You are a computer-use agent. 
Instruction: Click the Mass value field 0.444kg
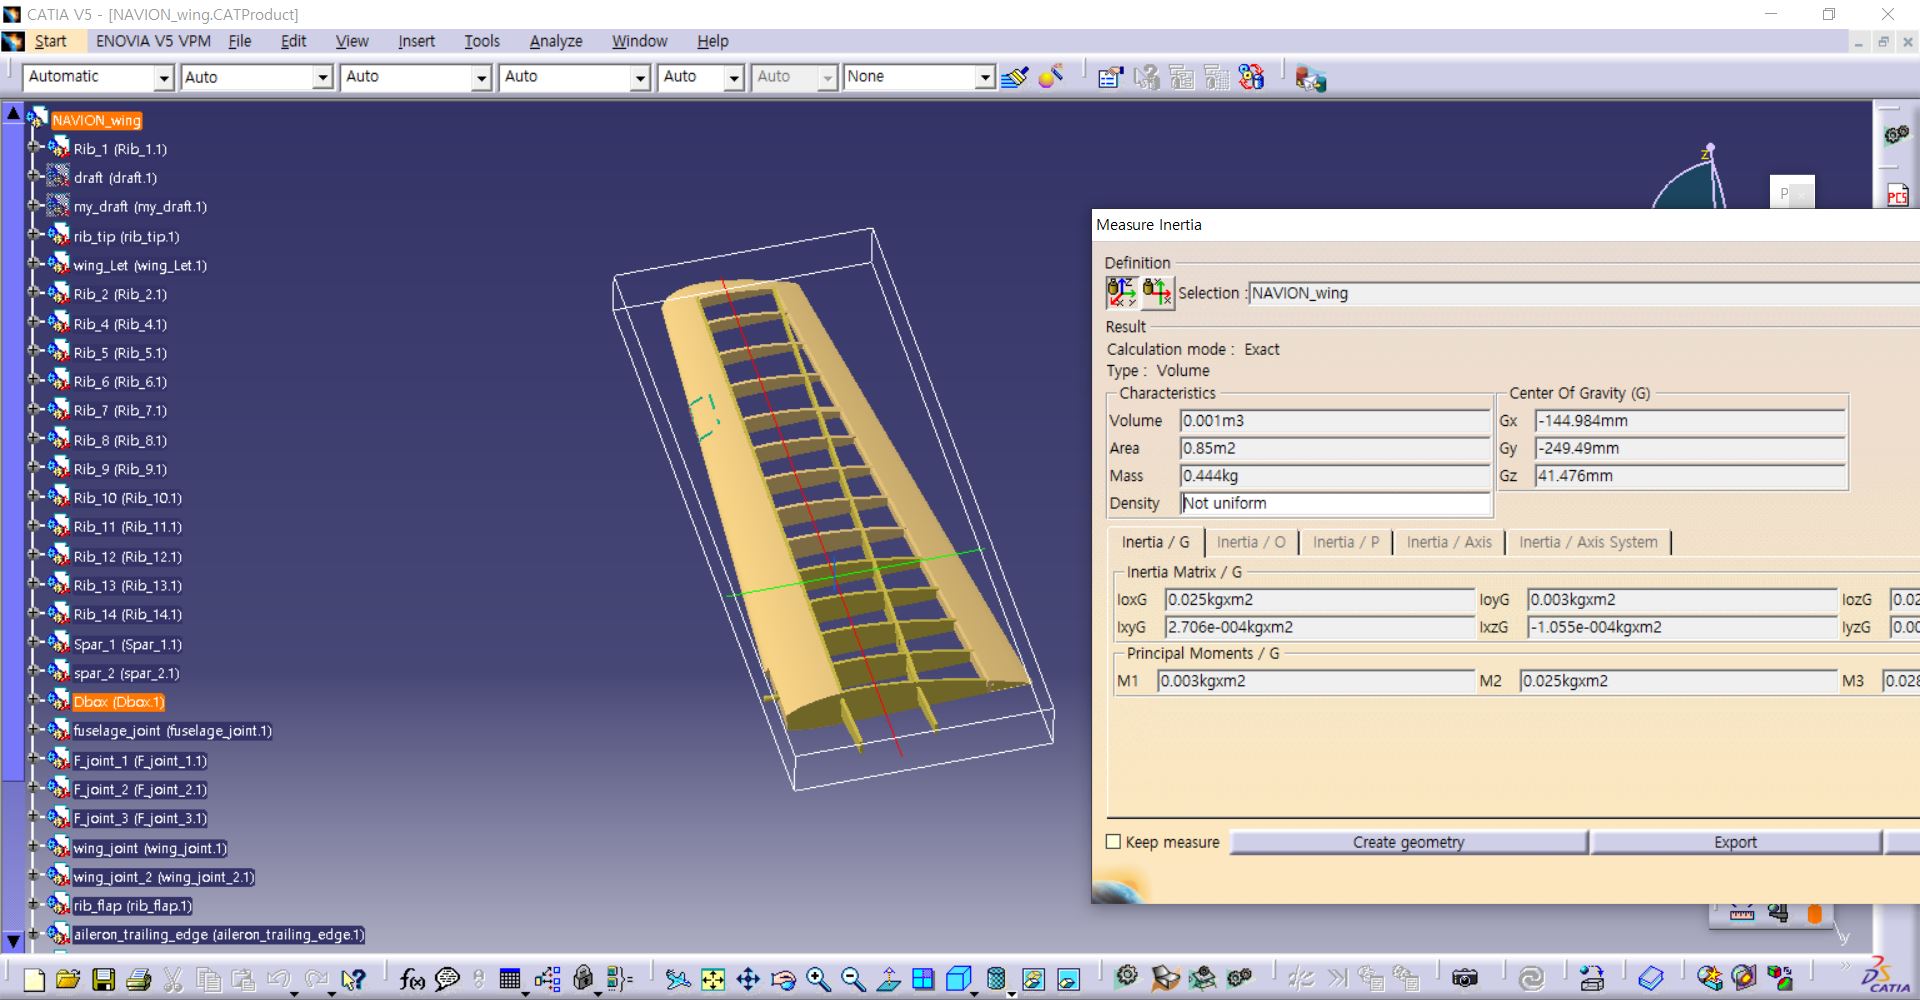pyautogui.click(x=1335, y=476)
